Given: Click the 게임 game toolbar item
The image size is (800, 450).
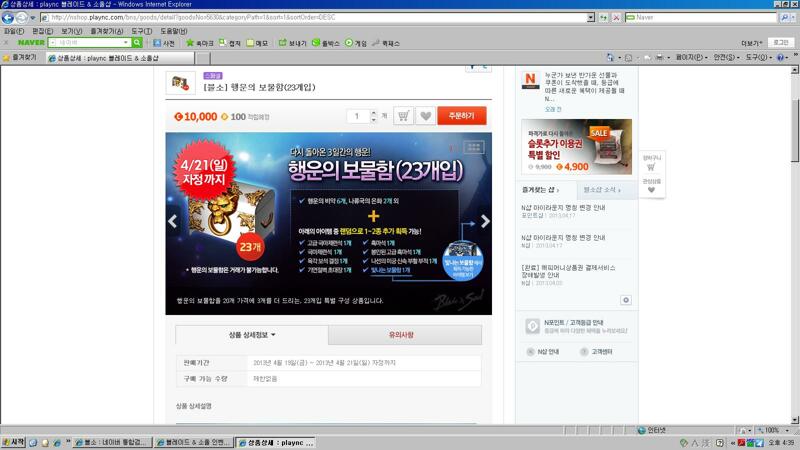Looking at the screenshot, I should (x=356, y=43).
